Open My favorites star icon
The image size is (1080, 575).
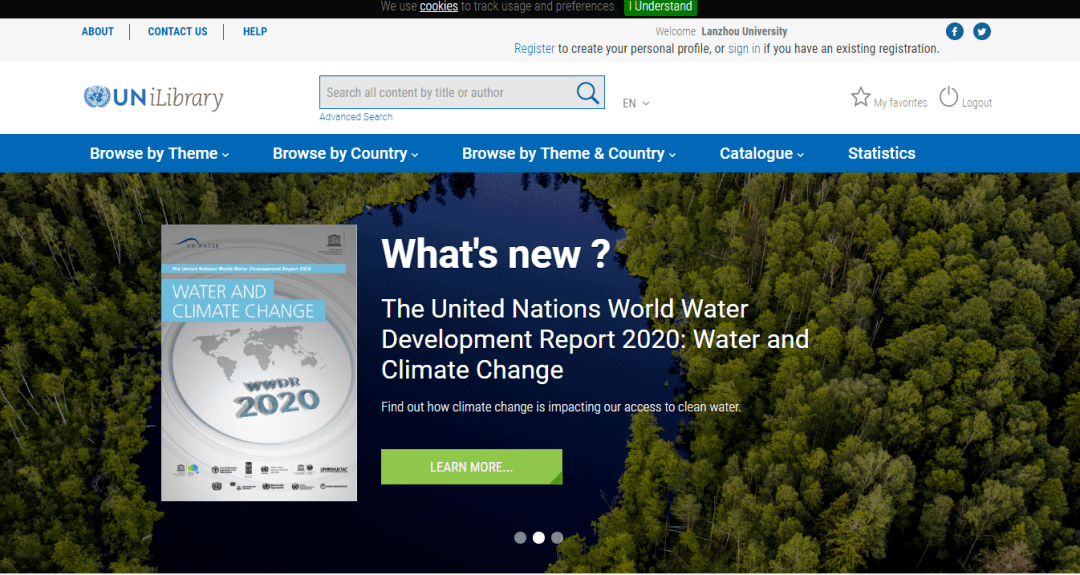861,97
